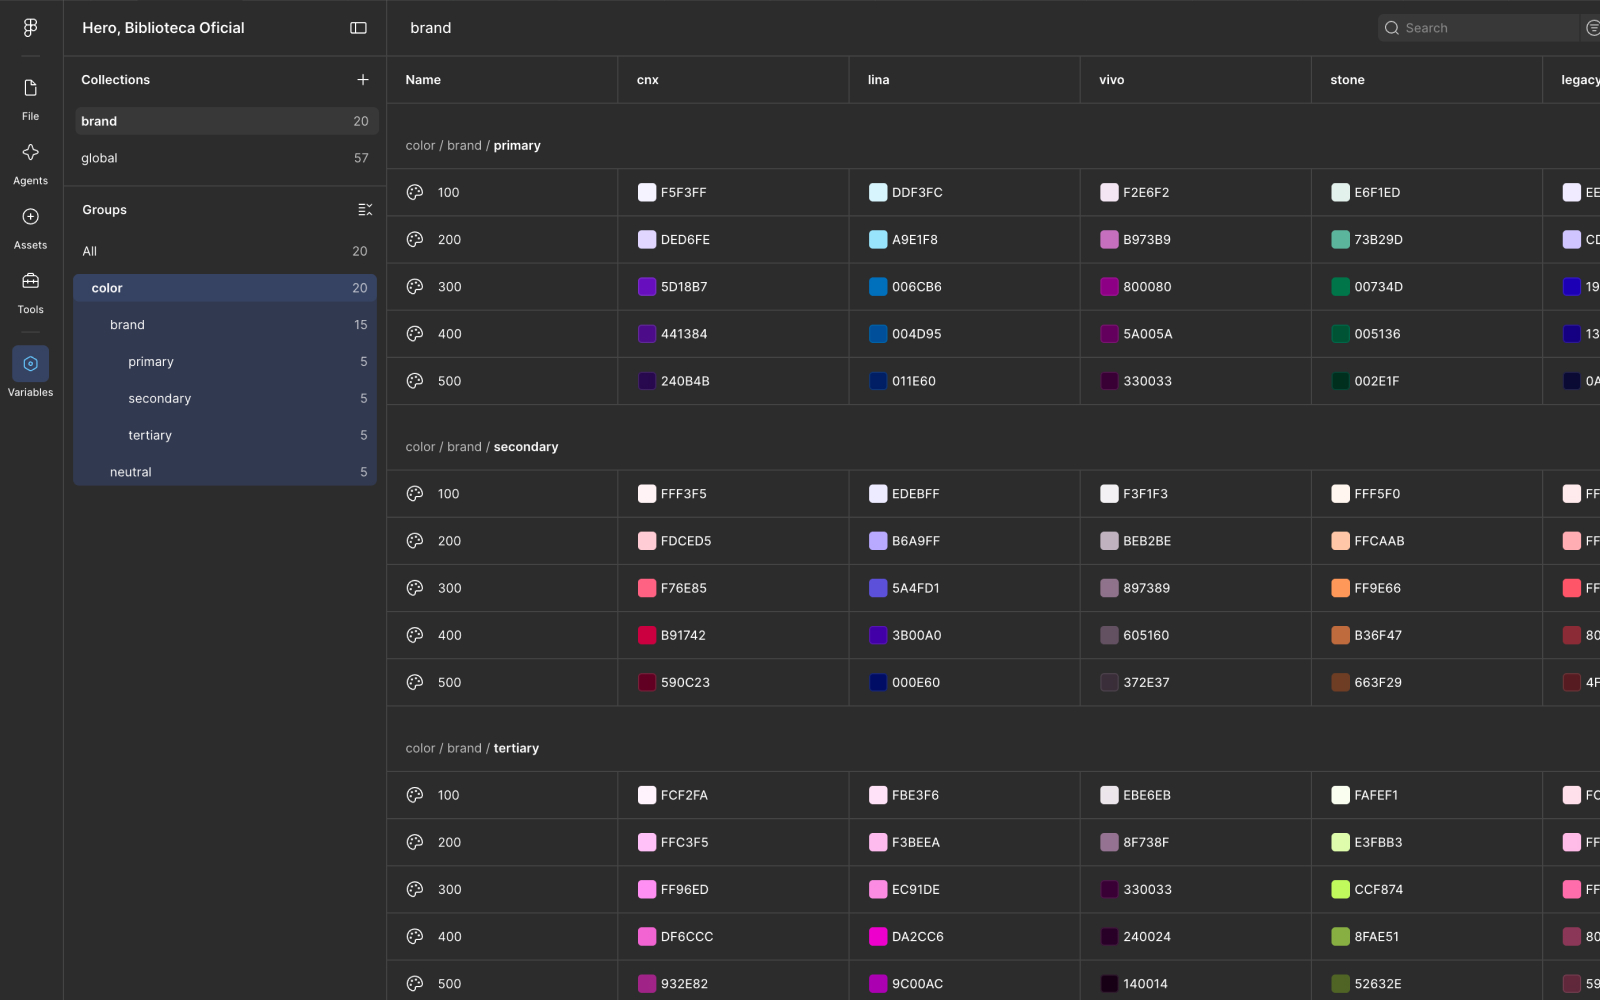Open the FF9E66 swatch in stone column
Screen dimensions: 1600x1000
click(1340, 588)
